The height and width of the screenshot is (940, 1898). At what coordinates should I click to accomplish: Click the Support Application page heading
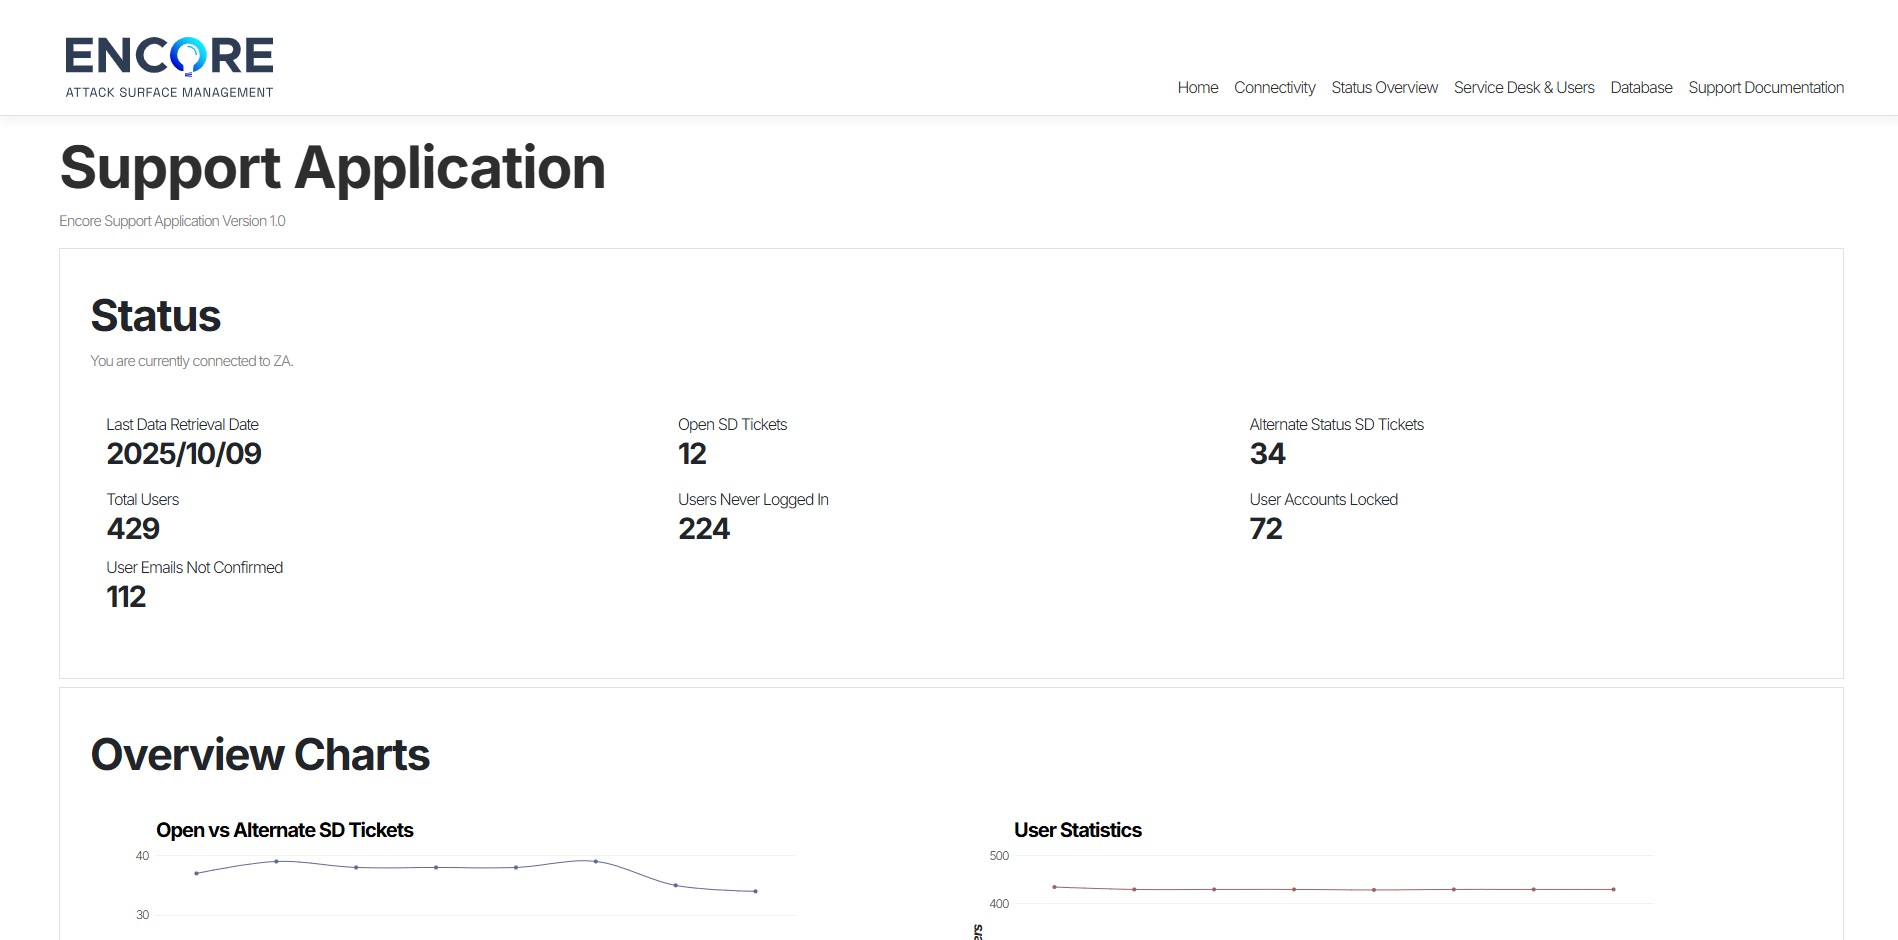[332, 167]
